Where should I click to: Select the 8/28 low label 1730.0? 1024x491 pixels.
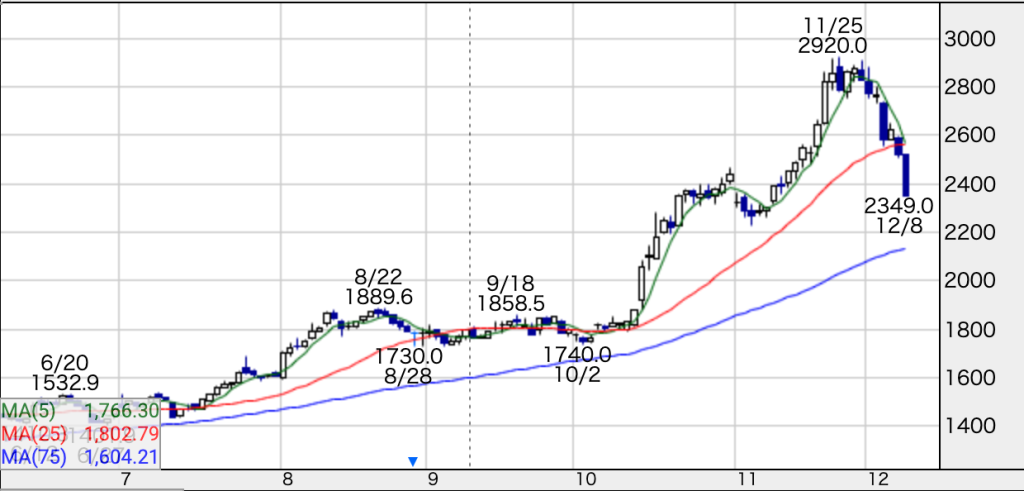pyautogui.click(x=409, y=355)
